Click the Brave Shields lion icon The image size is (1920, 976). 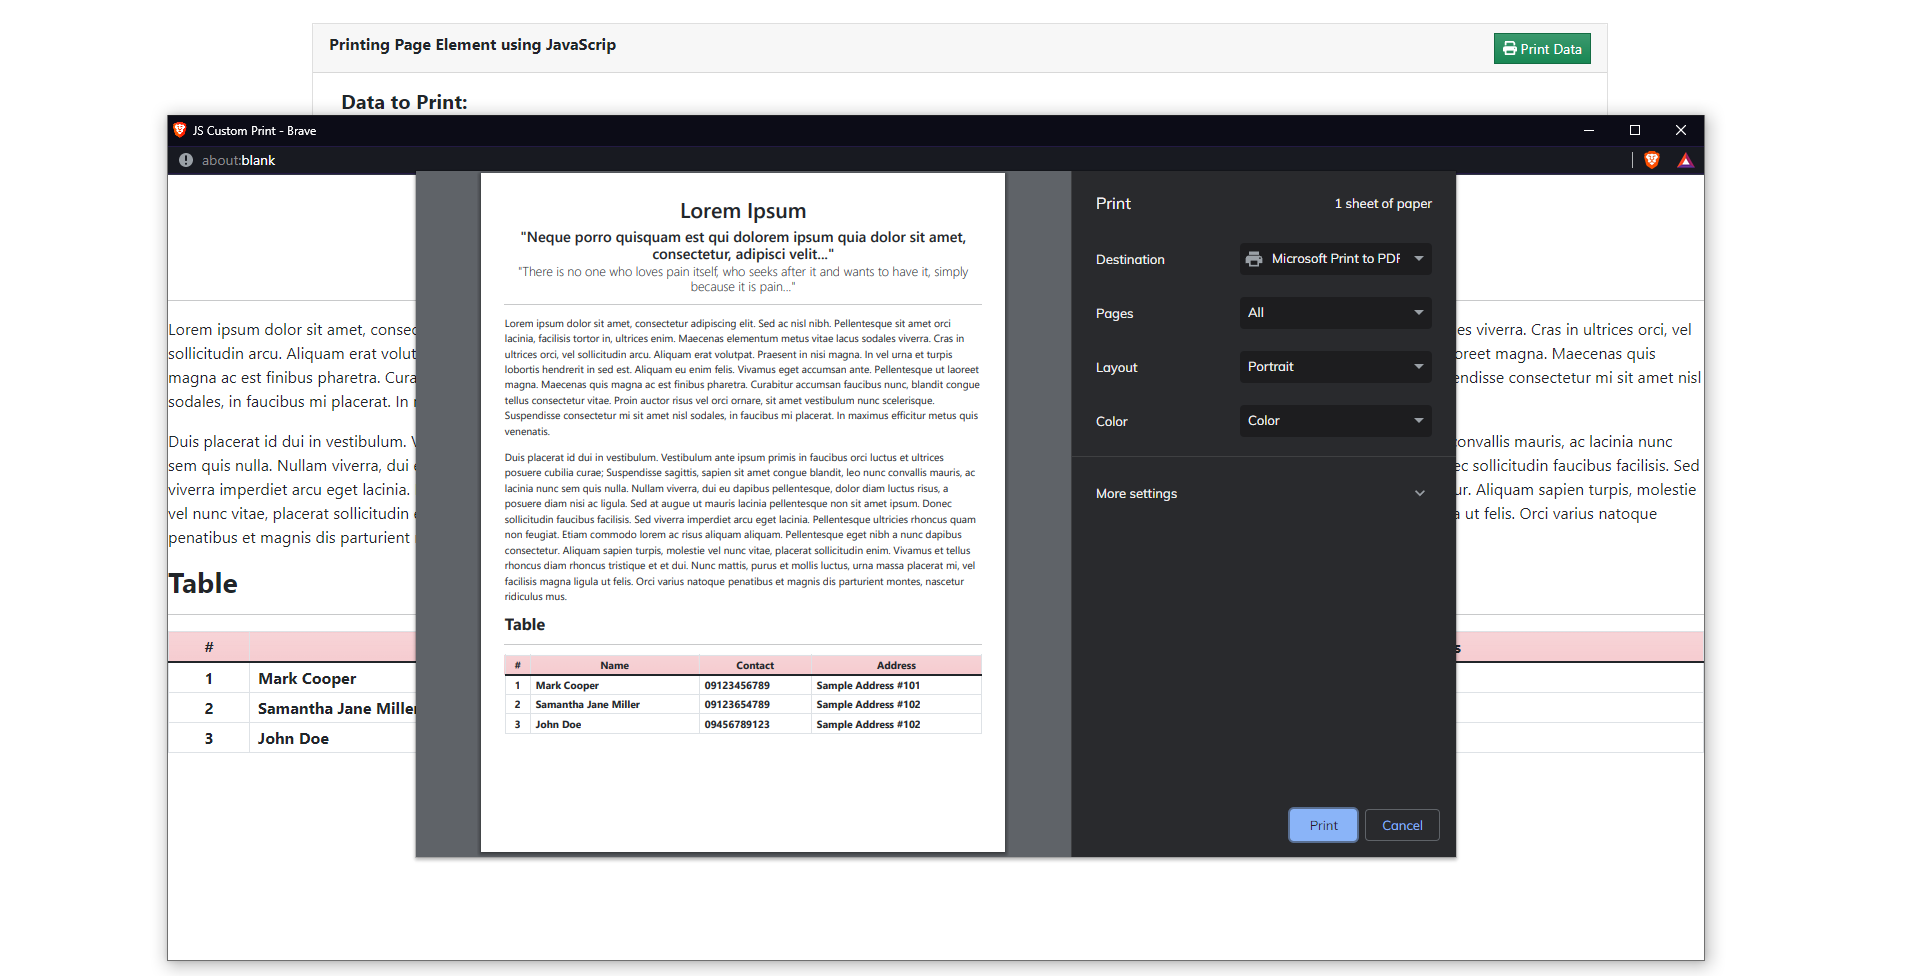1652,160
